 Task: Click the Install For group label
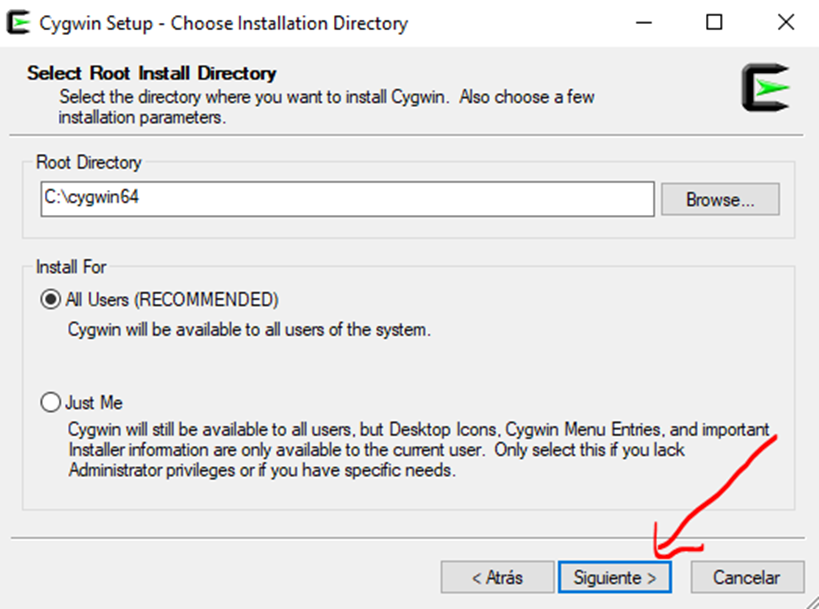coord(71,267)
